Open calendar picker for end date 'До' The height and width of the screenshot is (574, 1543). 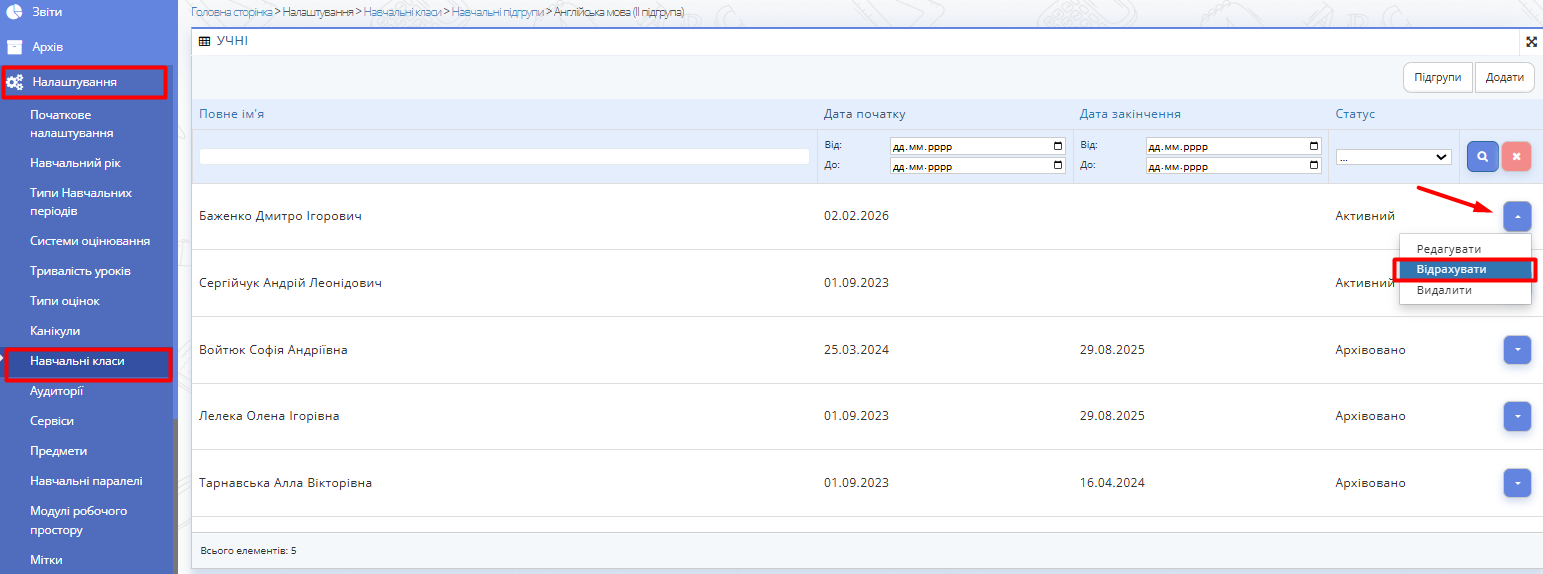1314,166
